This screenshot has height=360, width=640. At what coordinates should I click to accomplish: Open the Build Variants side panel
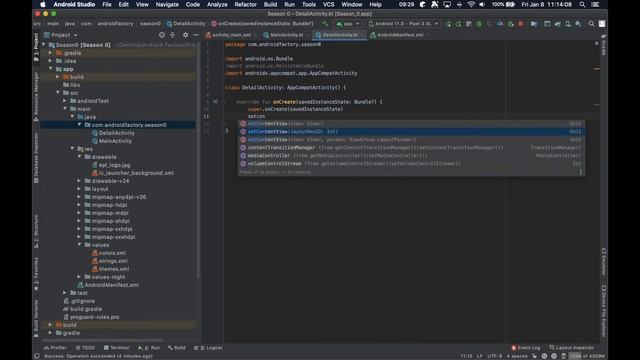pyautogui.click(x=36, y=318)
